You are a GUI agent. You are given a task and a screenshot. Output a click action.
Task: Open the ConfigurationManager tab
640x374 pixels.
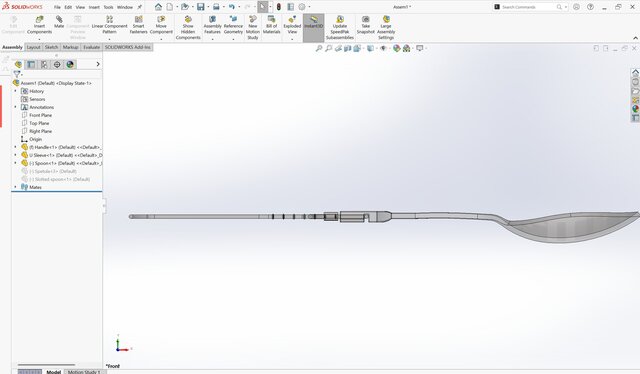click(44, 65)
